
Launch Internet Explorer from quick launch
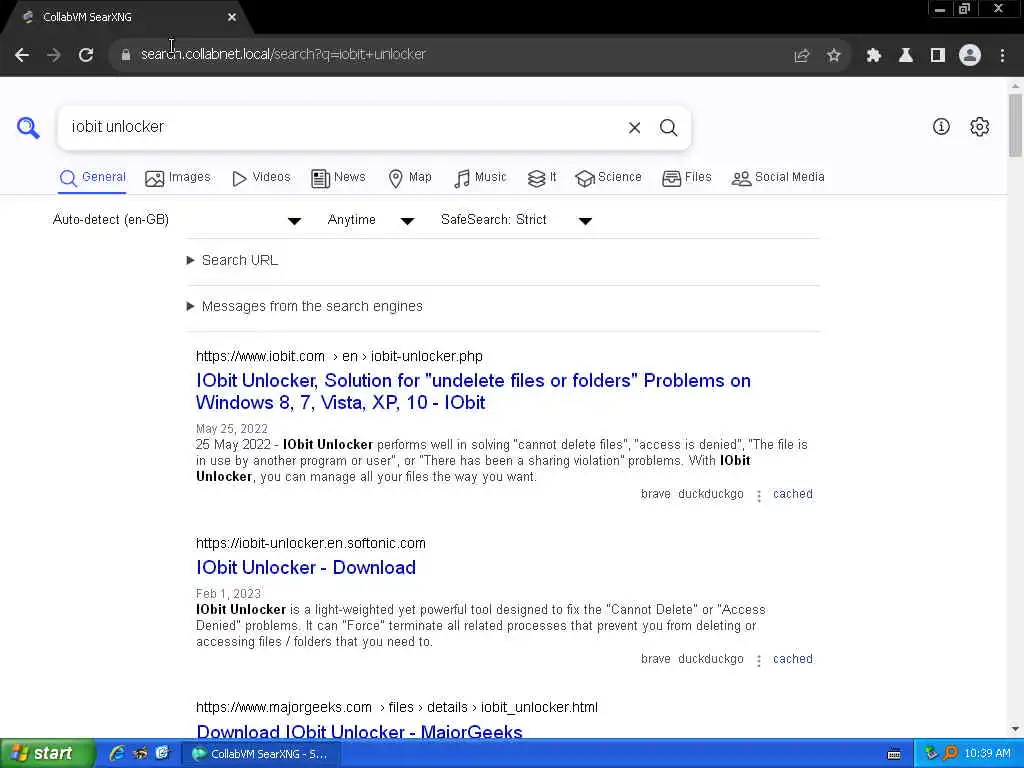tap(117, 754)
